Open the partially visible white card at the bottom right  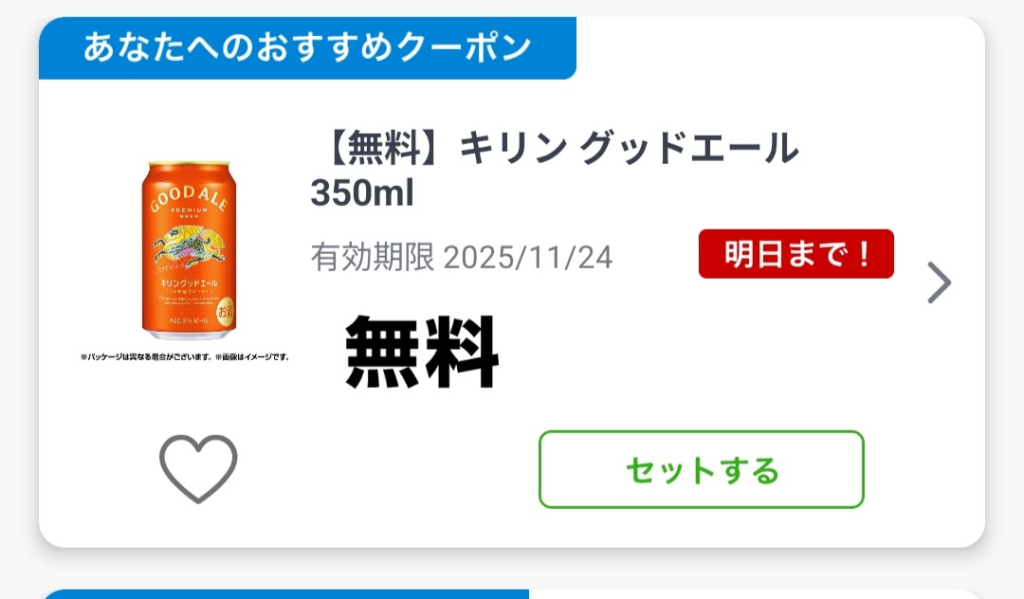coord(756,594)
